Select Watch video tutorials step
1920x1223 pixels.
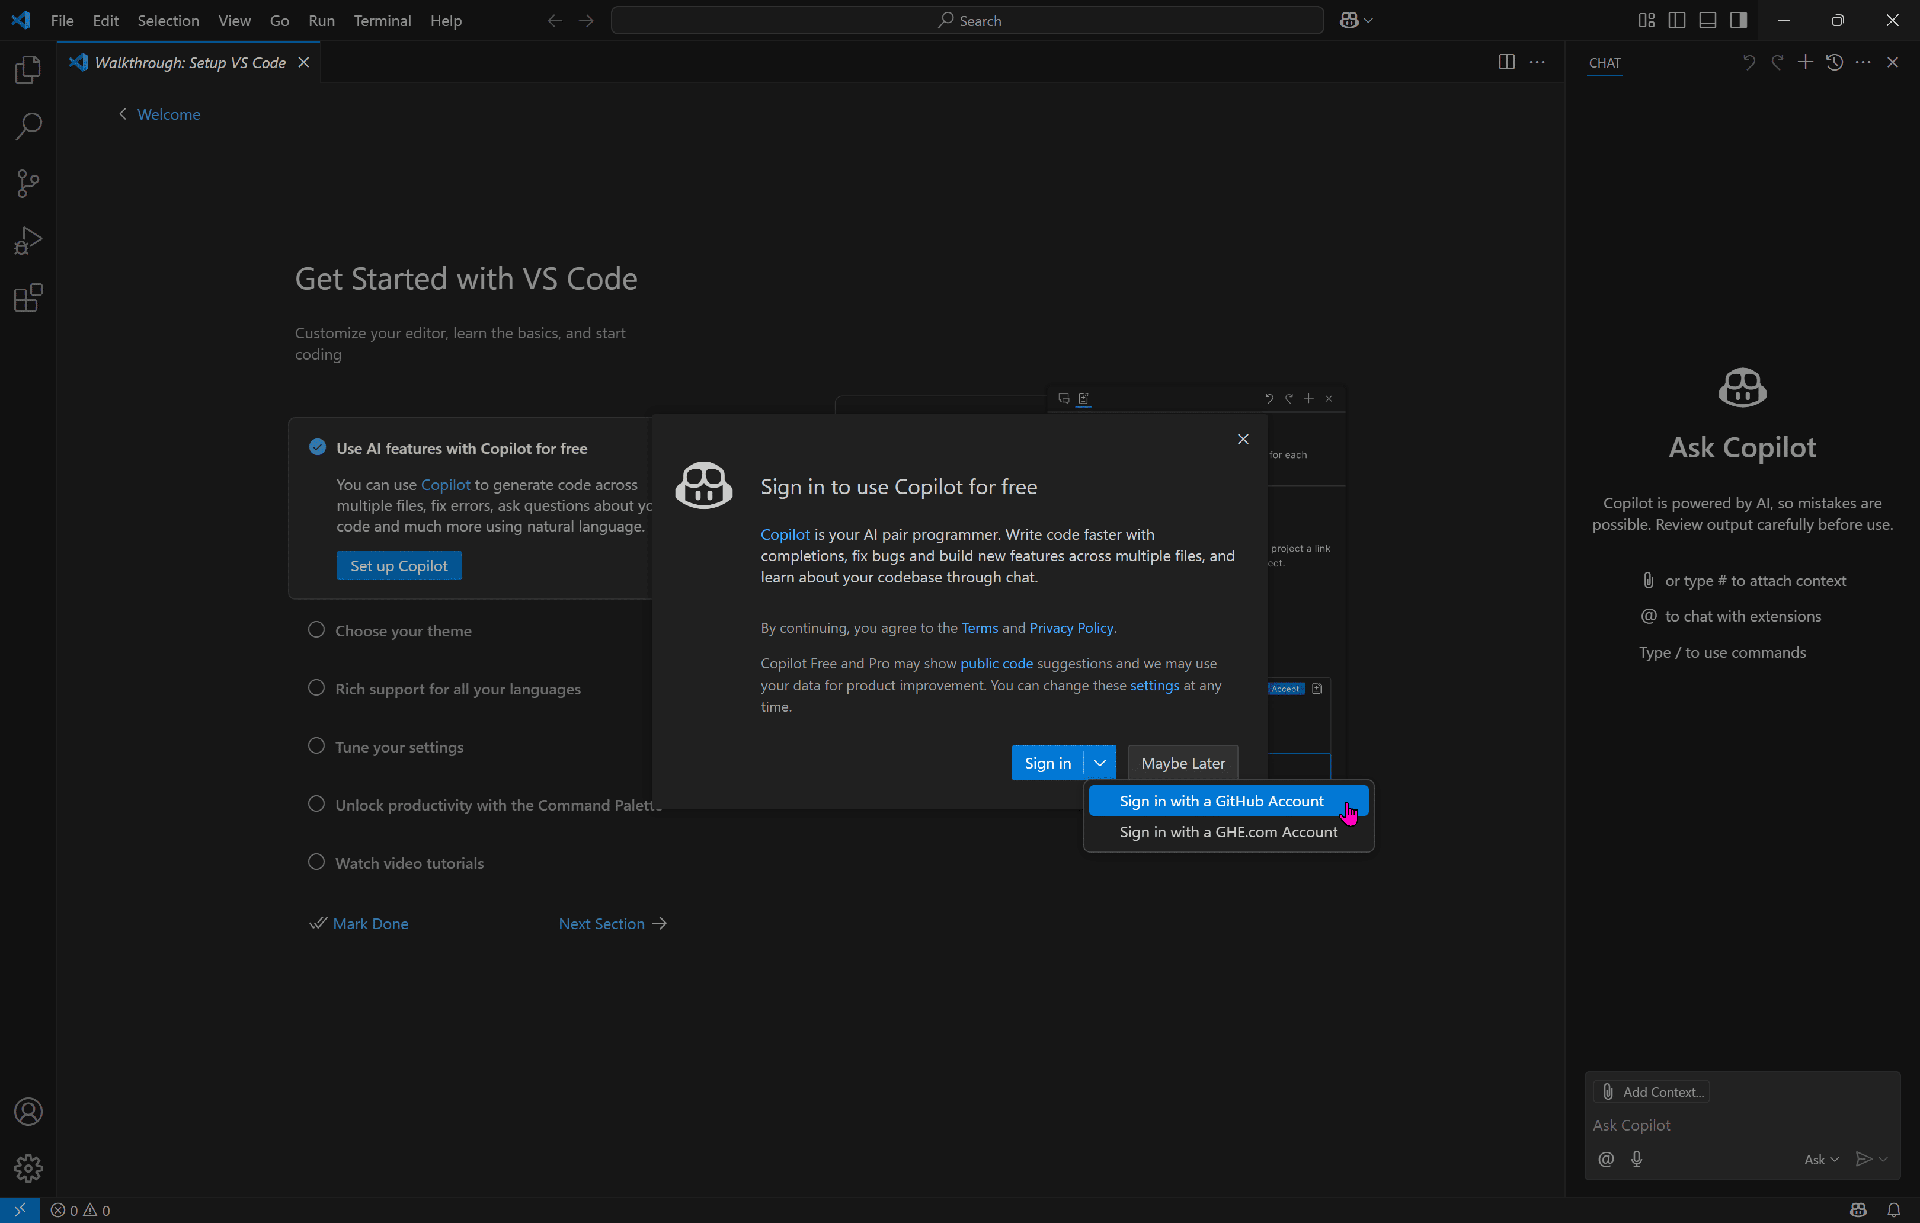click(x=409, y=863)
